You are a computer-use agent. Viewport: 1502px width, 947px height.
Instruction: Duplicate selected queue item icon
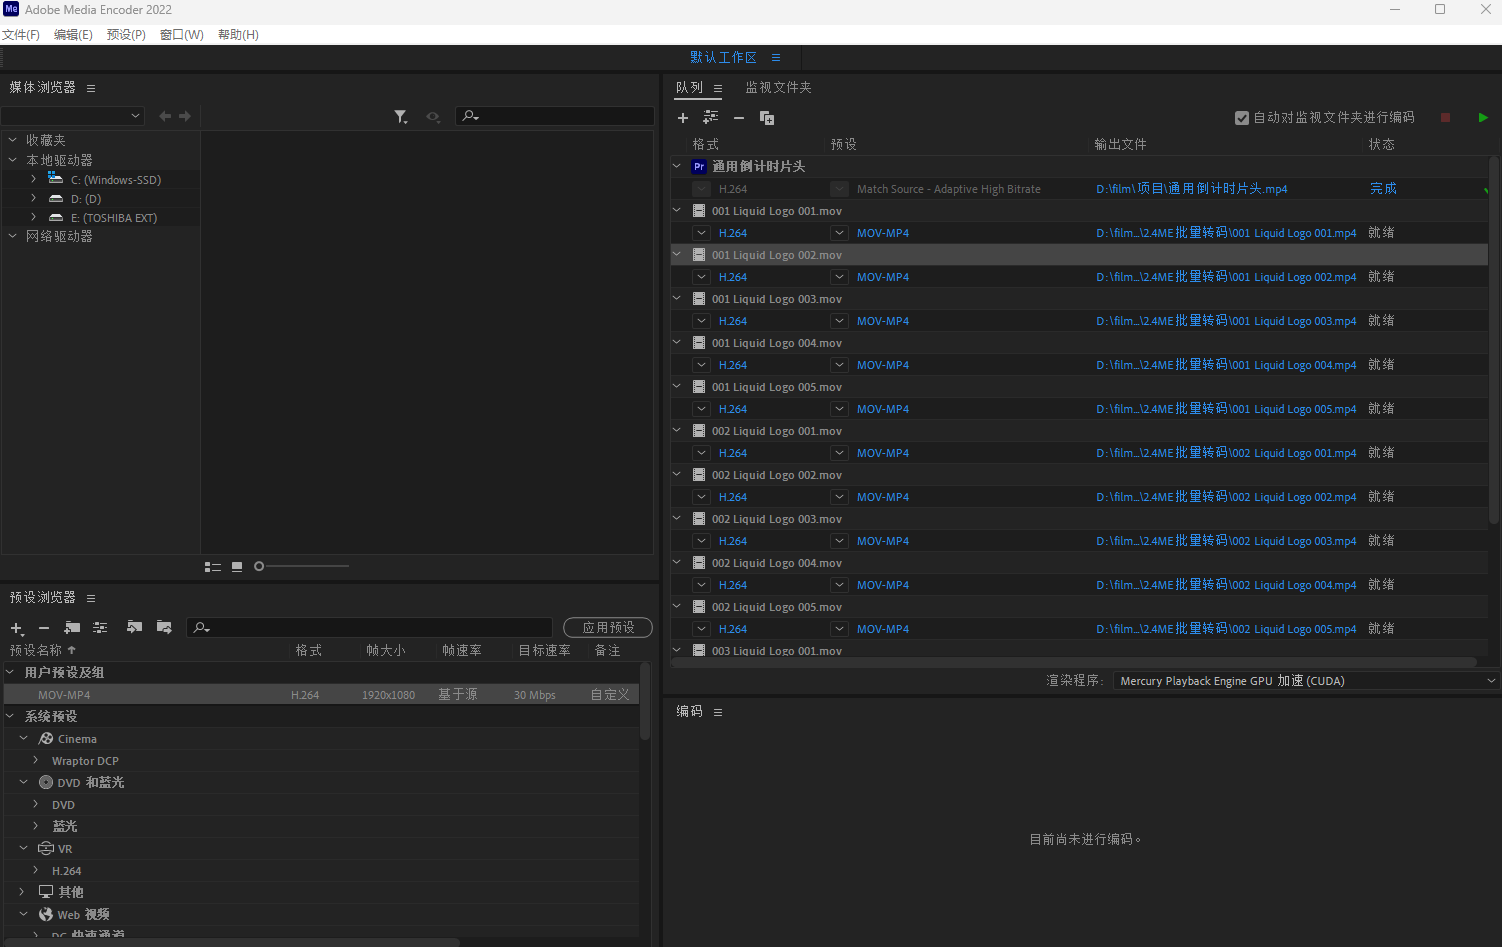click(x=767, y=118)
